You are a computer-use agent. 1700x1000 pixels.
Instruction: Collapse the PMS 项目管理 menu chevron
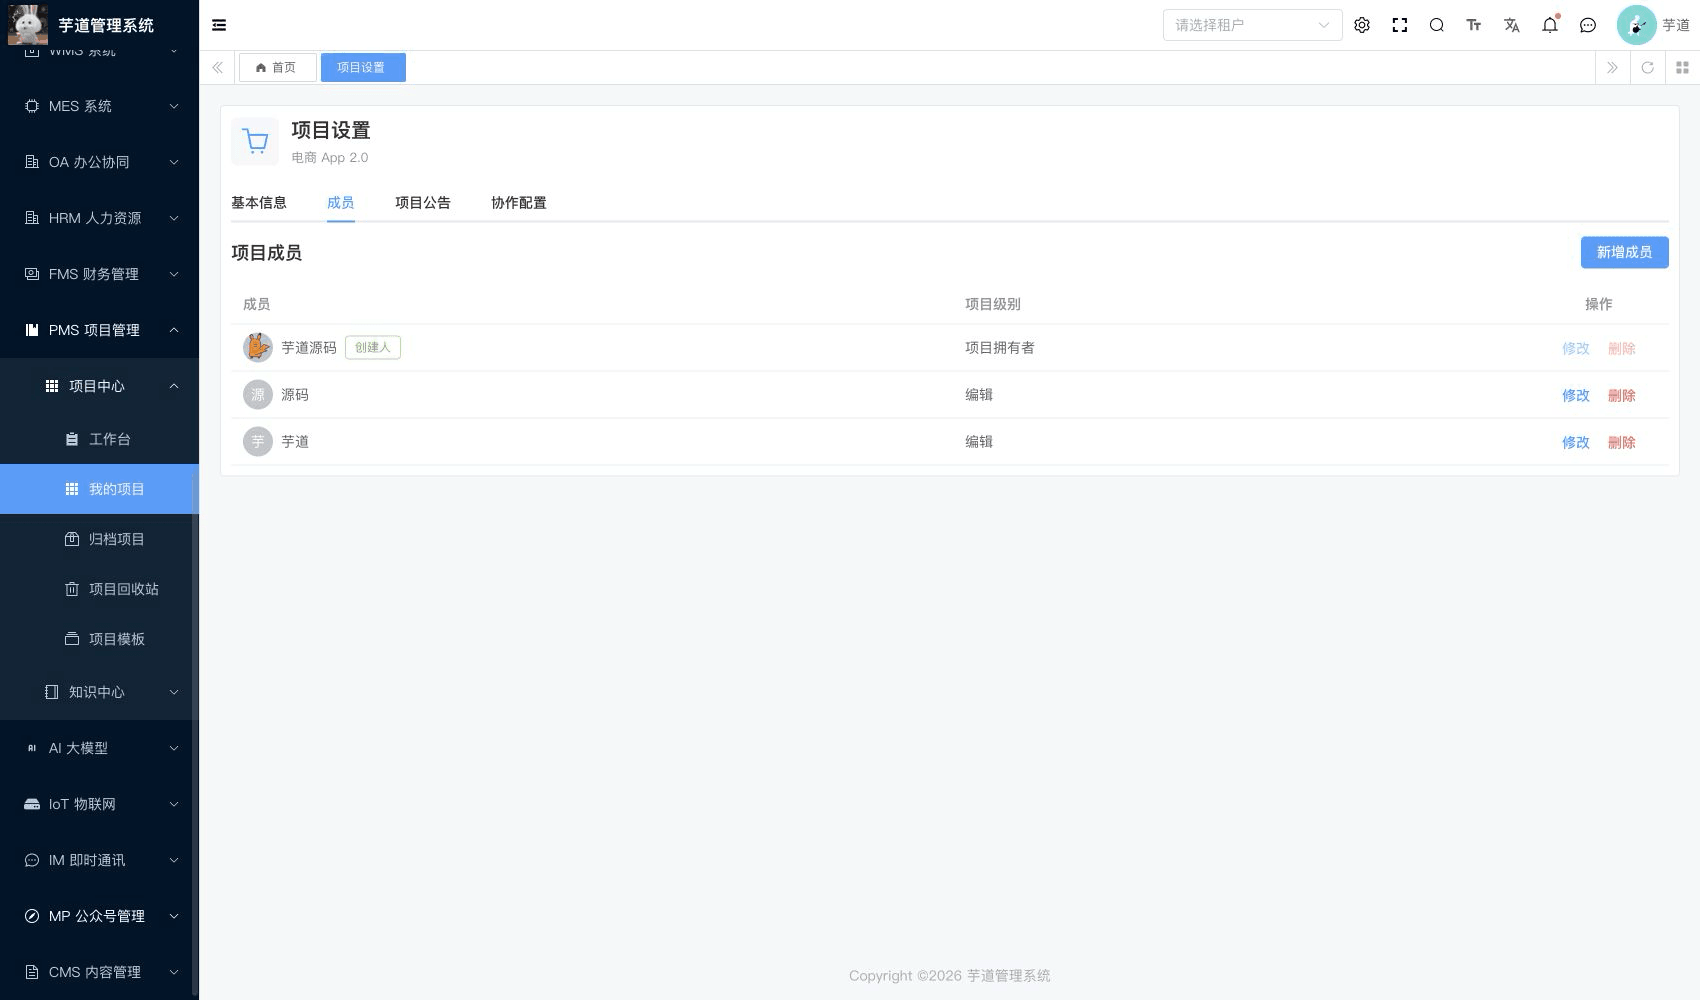pyautogui.click(x=174, y=330)
